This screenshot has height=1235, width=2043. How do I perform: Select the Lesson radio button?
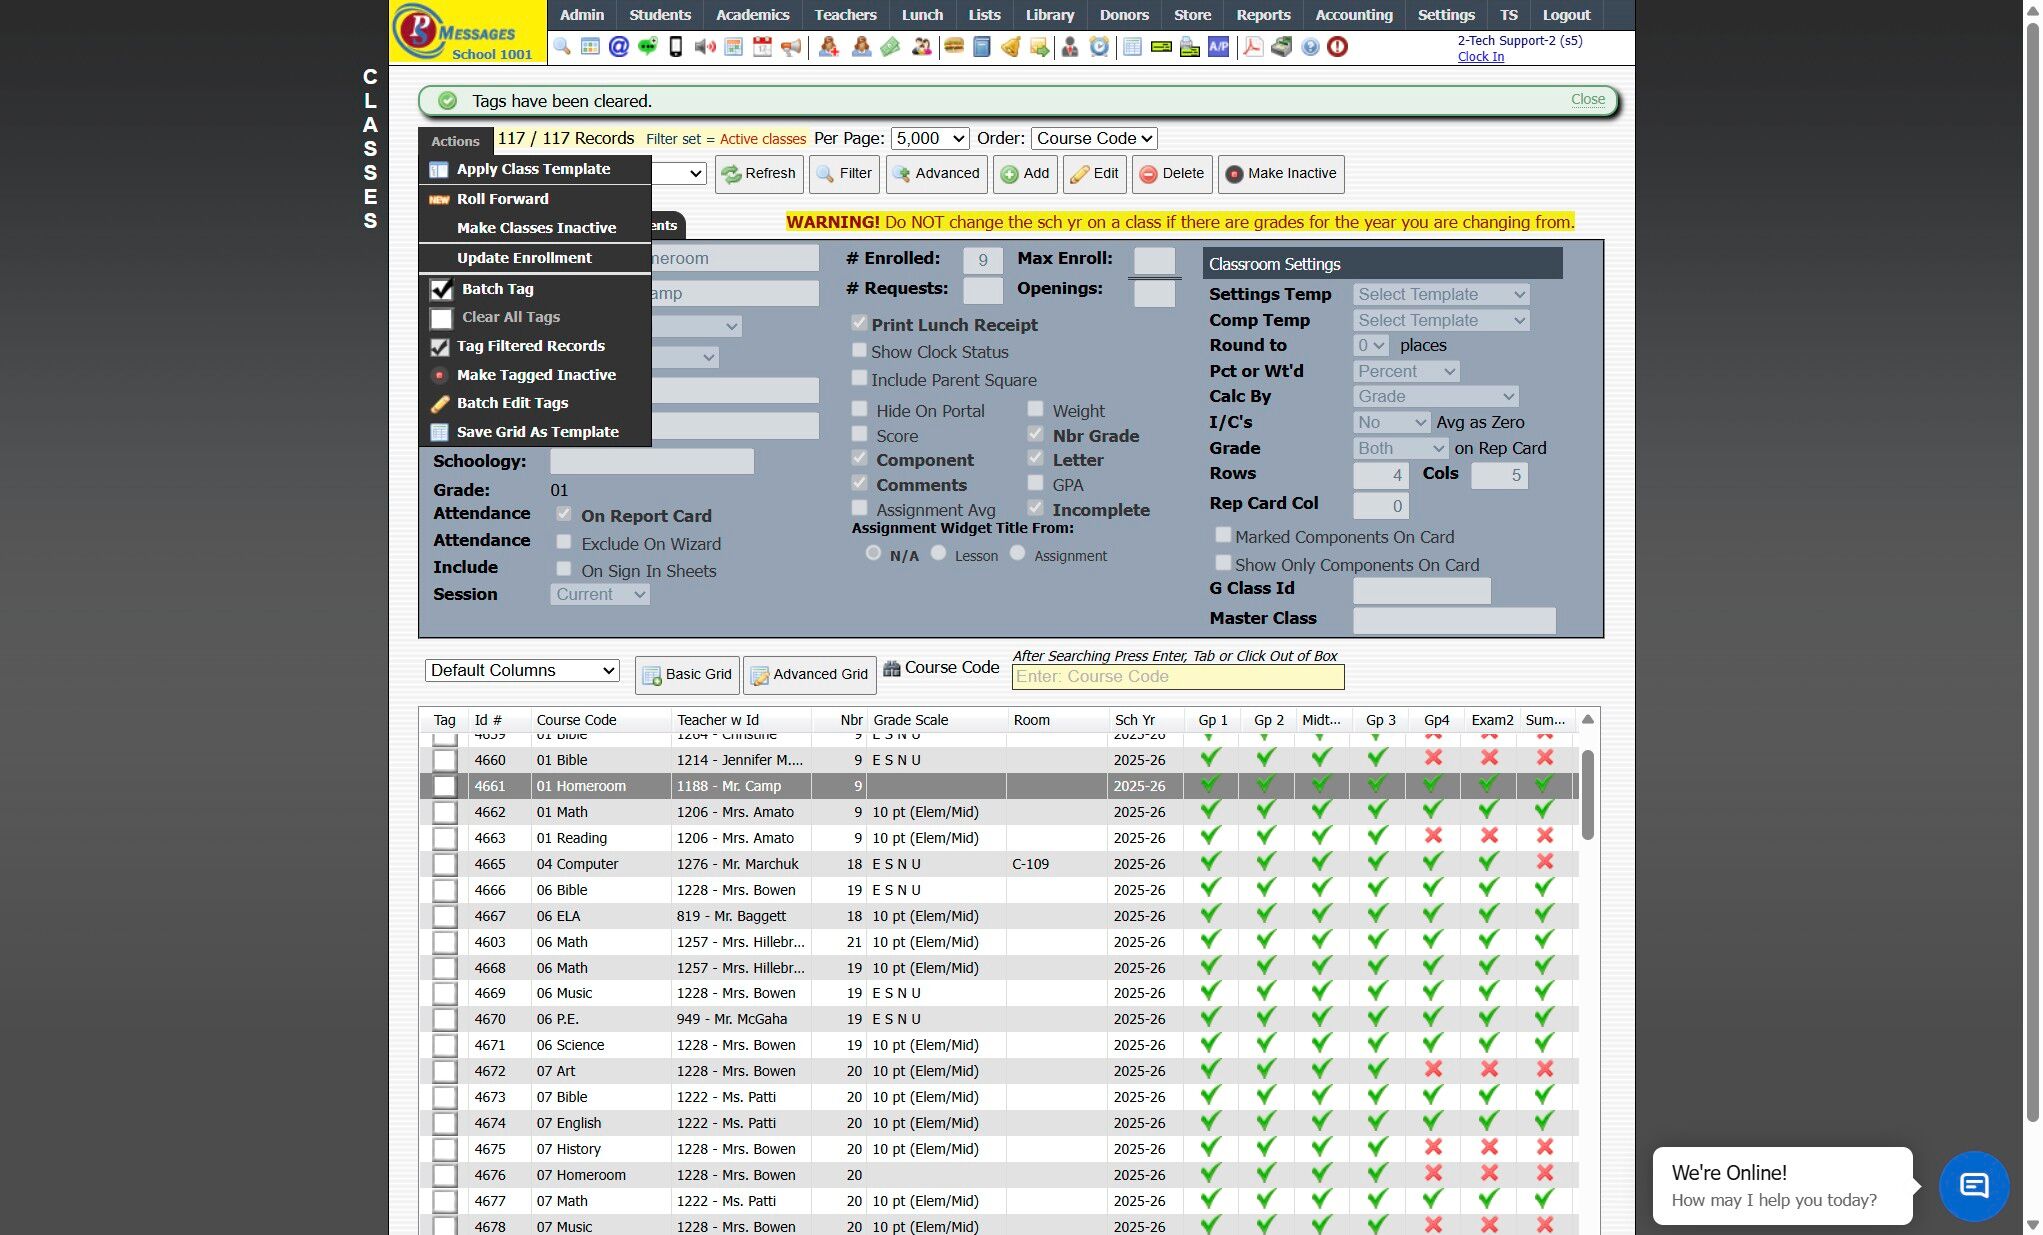938,553
